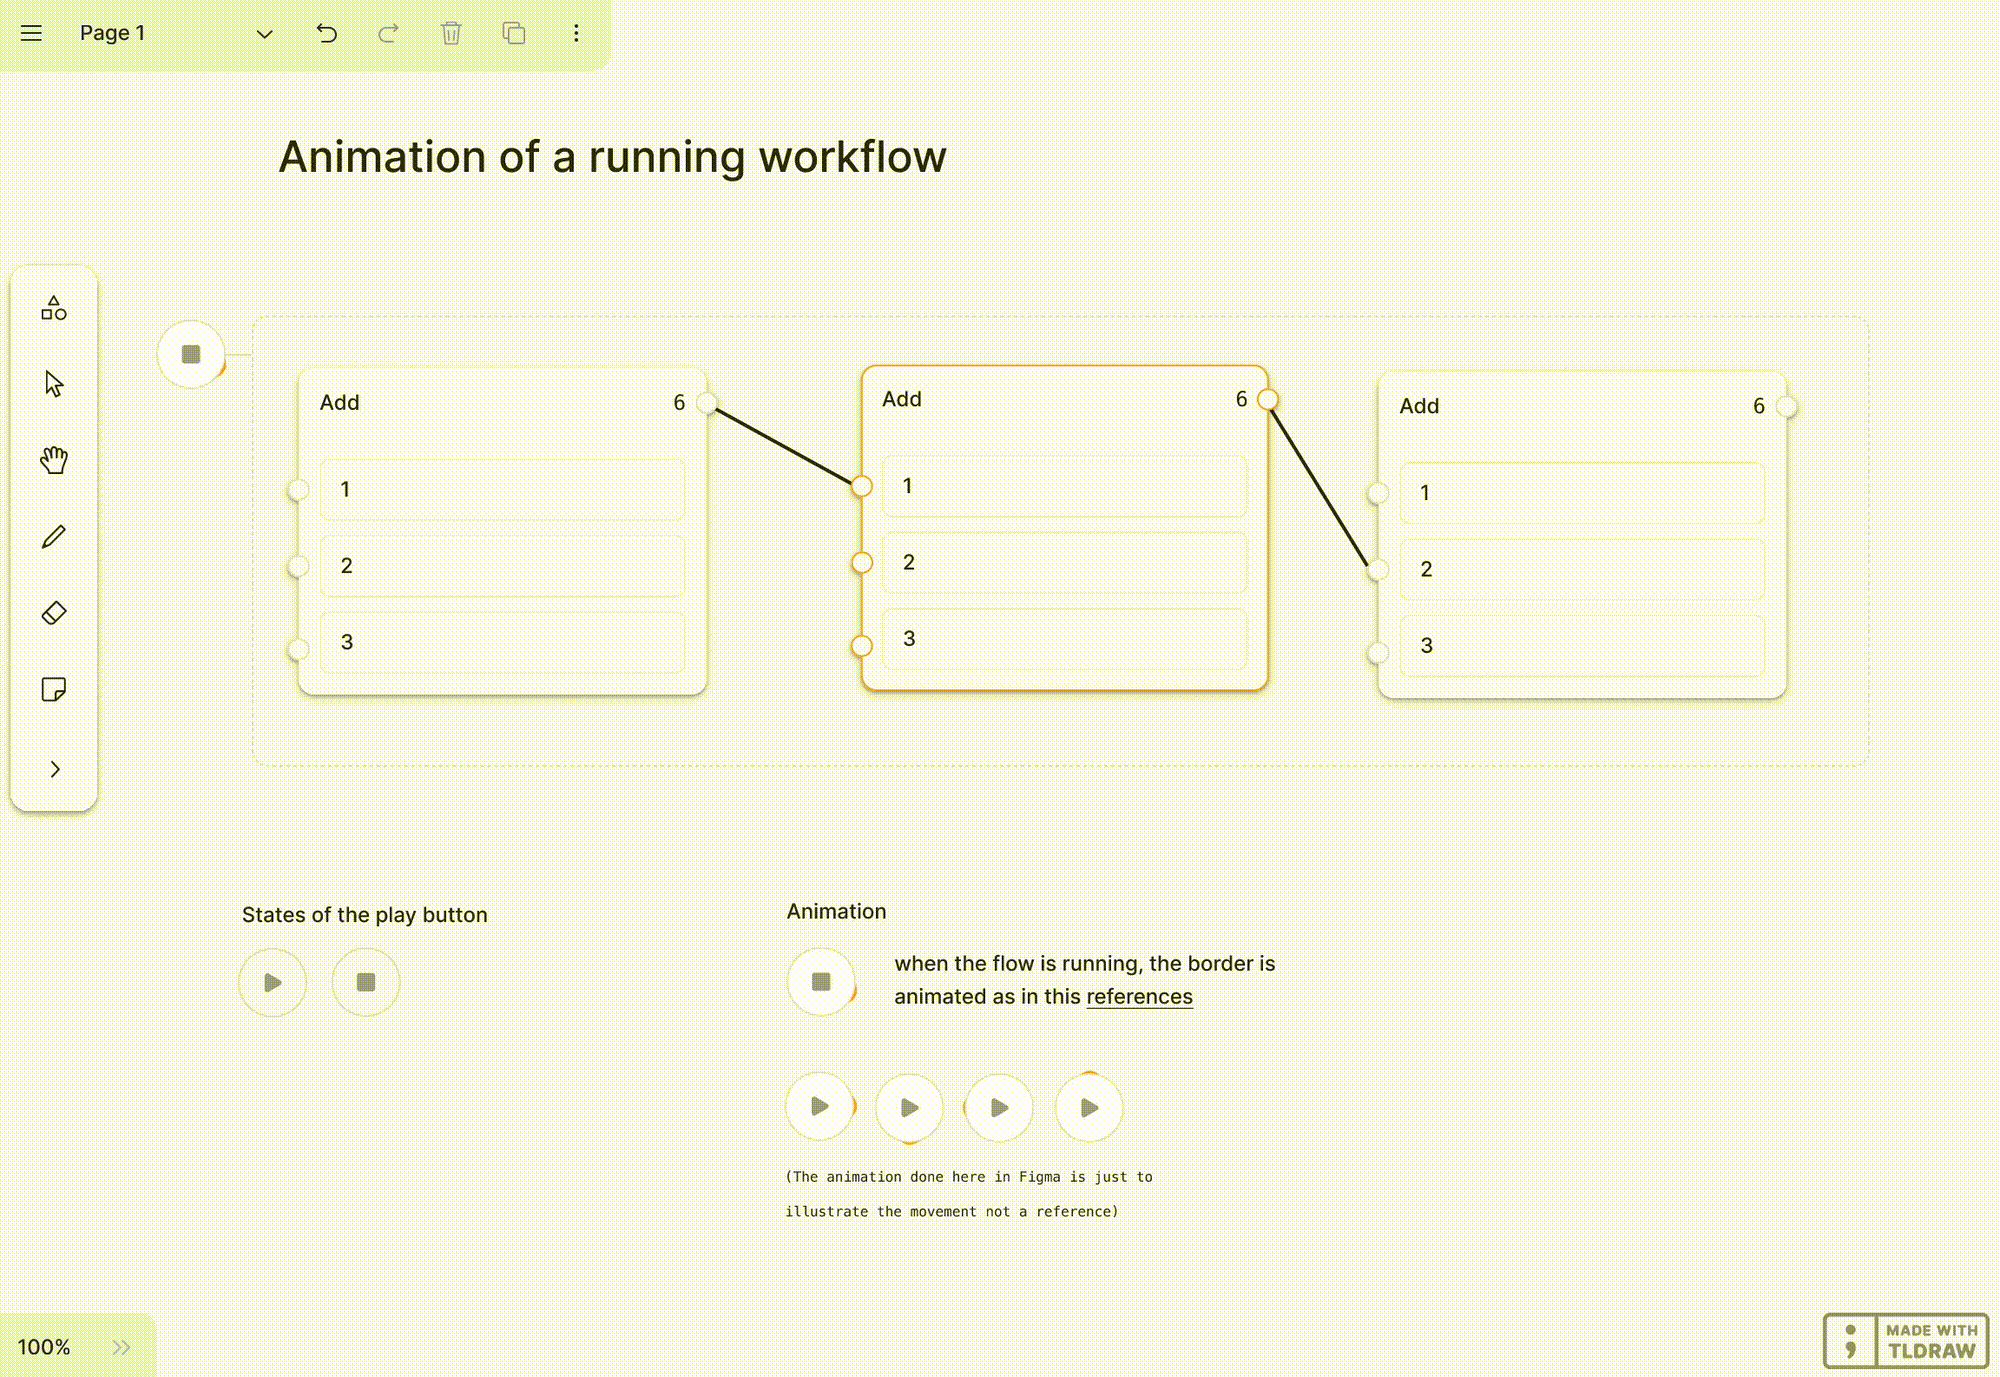Image resolution: width=2000 pixels, height=1377 pixels.
Task: Open the references link
Action: click(x=1139, y=997)
